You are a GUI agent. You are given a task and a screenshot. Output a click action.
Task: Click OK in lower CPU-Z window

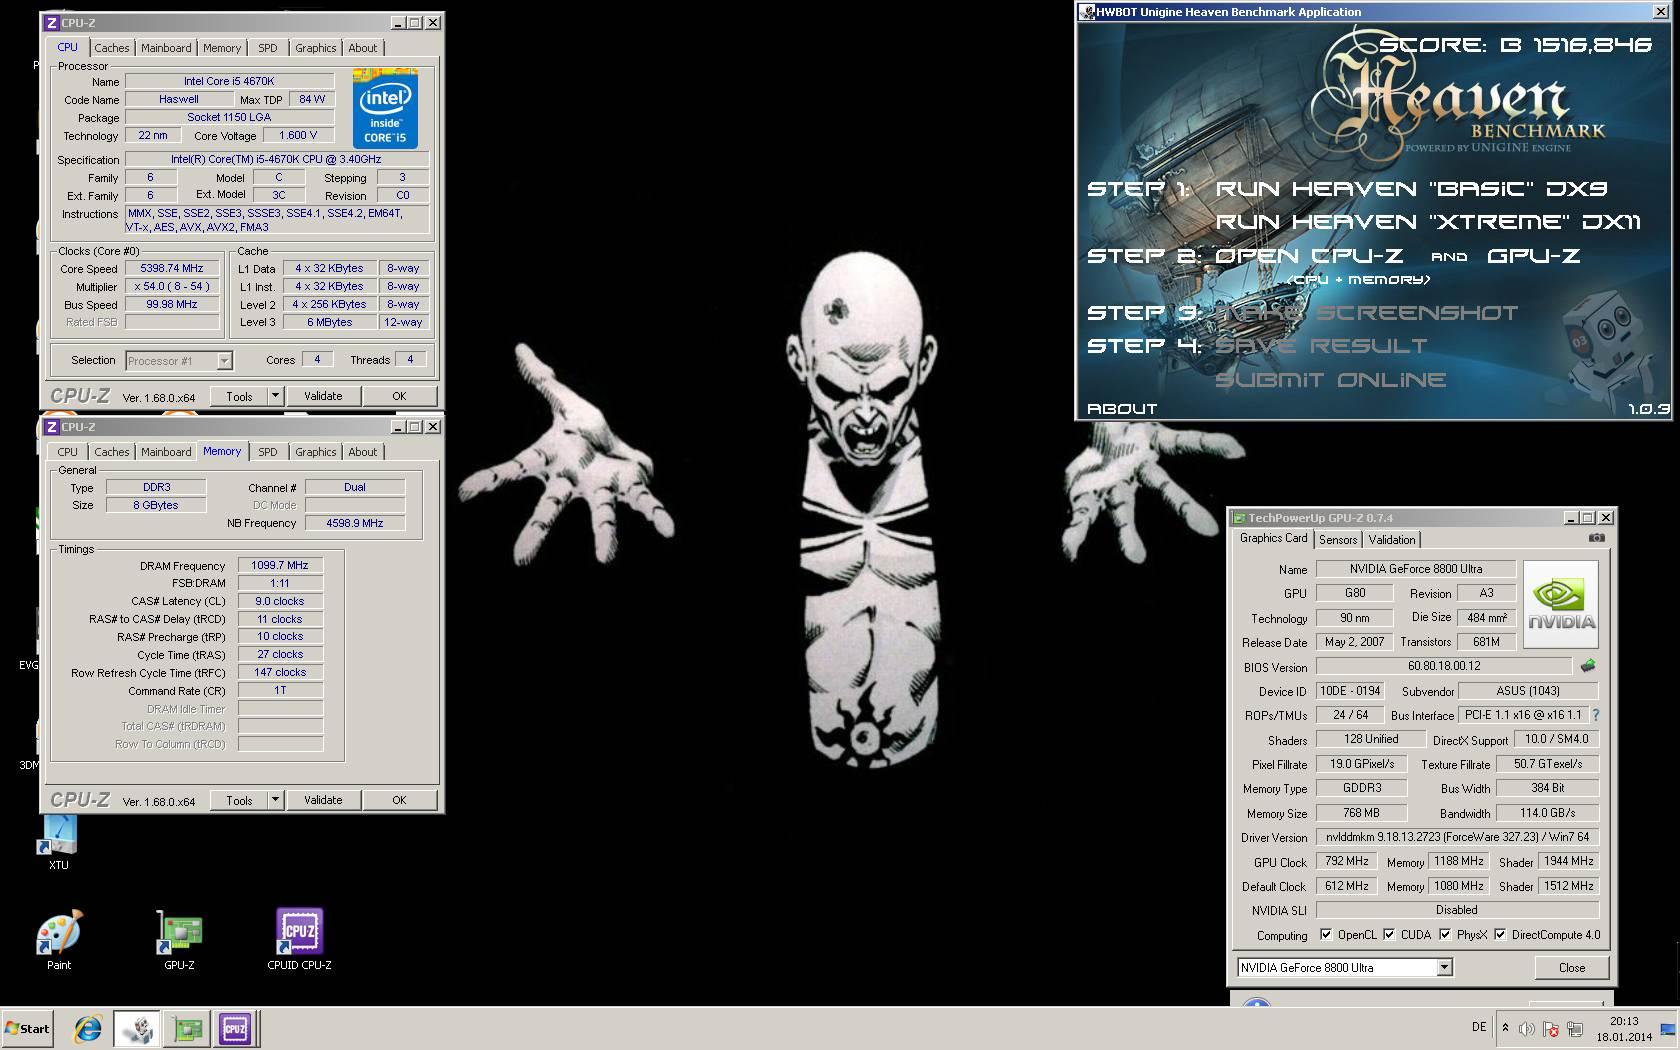pos(399,800)
